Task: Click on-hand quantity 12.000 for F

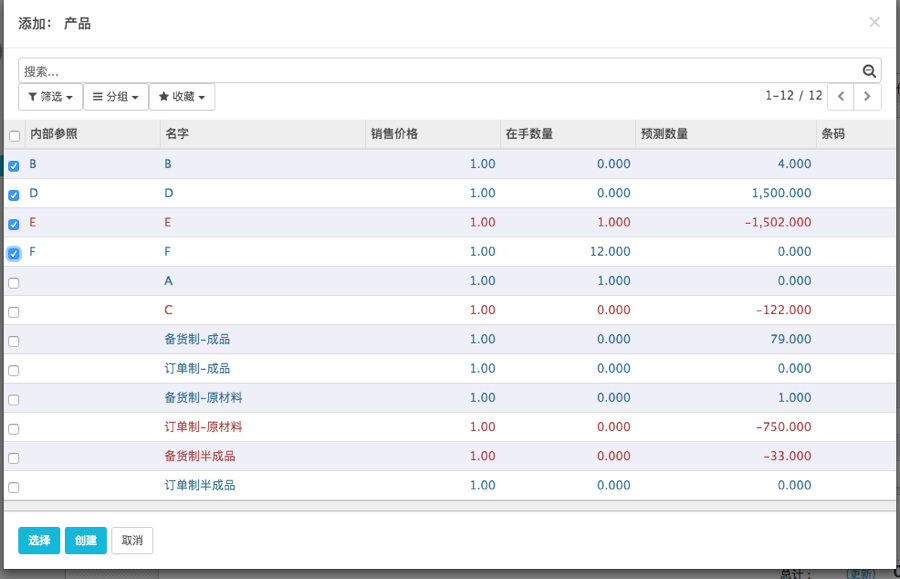Action: pyautogui.click(x=610, y=251)
